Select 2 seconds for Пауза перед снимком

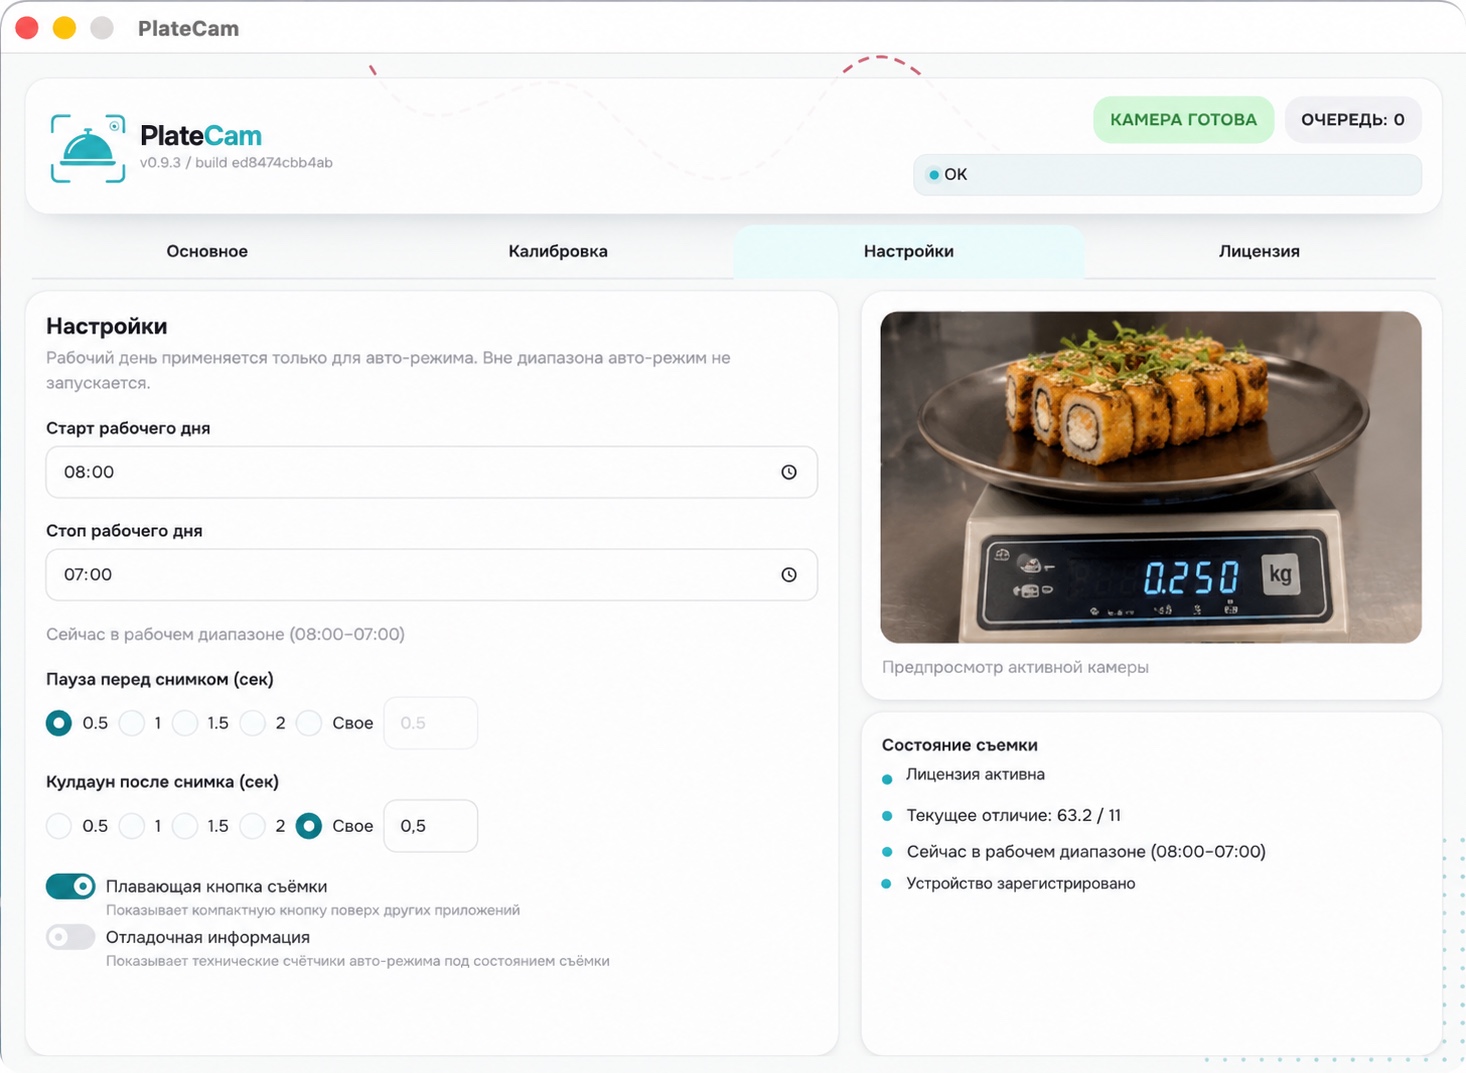(253, 723)
